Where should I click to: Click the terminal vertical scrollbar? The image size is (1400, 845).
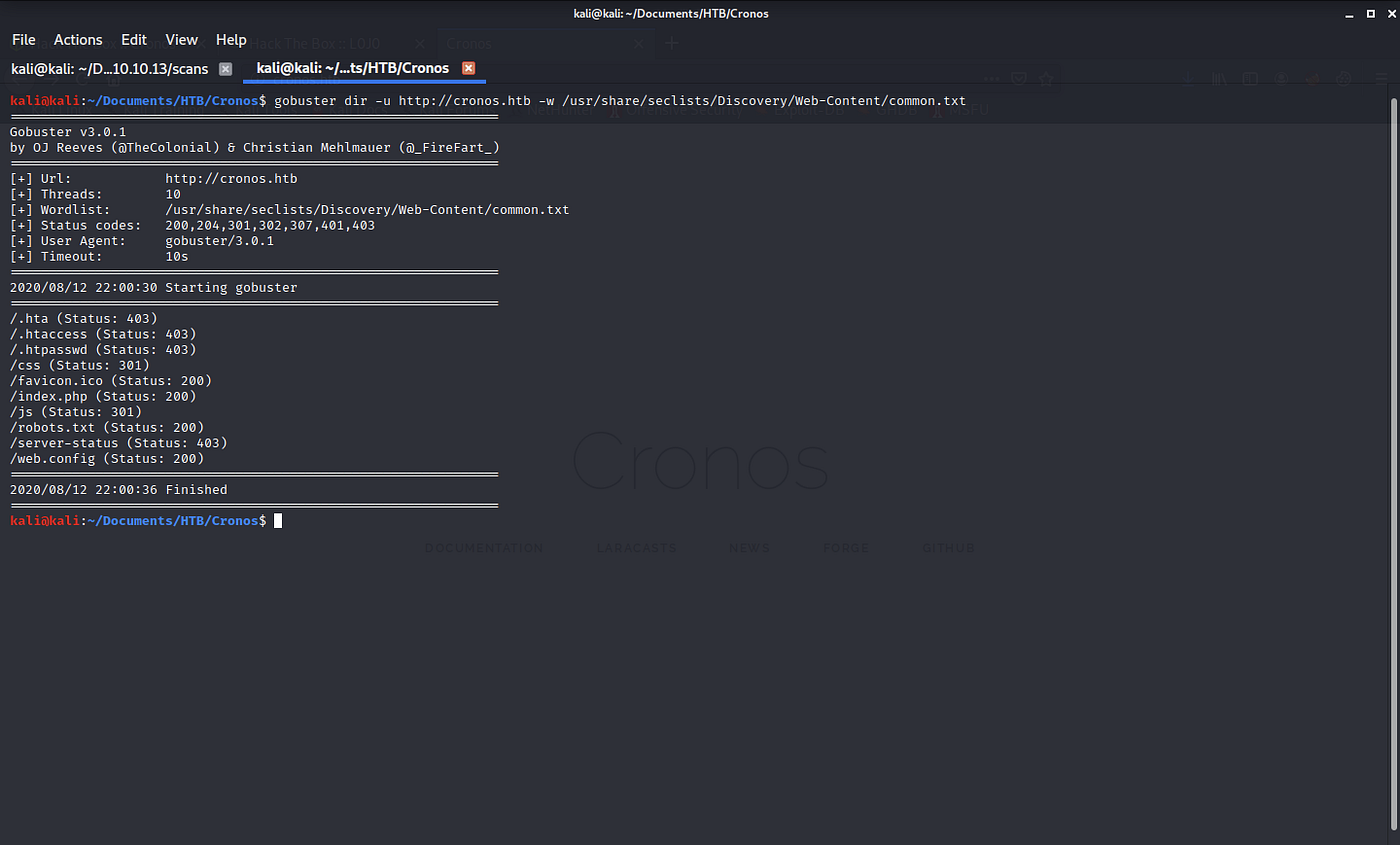pyautogui.click(x=1393, y=464)
